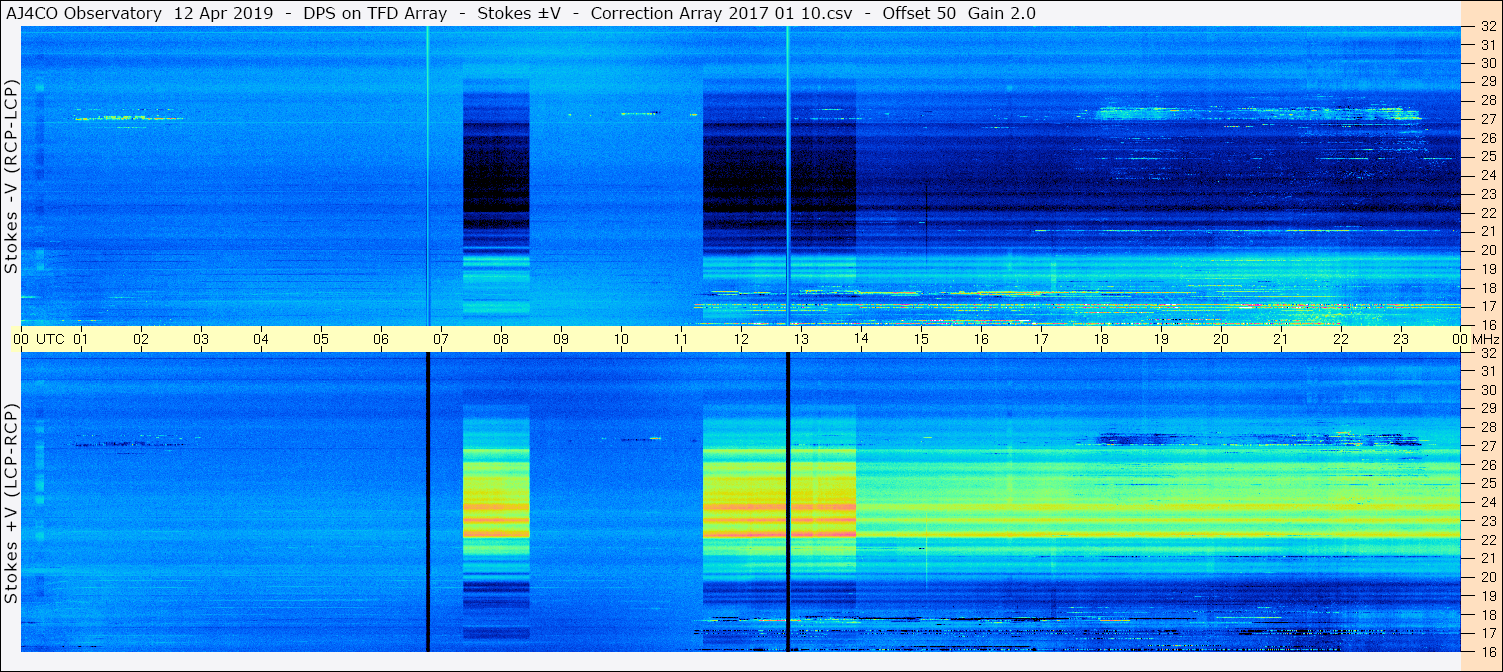Click the 24 MHz label in upper frequency scale
Viewport: 1503px width, 672px height.
[x=1487, y=175]
